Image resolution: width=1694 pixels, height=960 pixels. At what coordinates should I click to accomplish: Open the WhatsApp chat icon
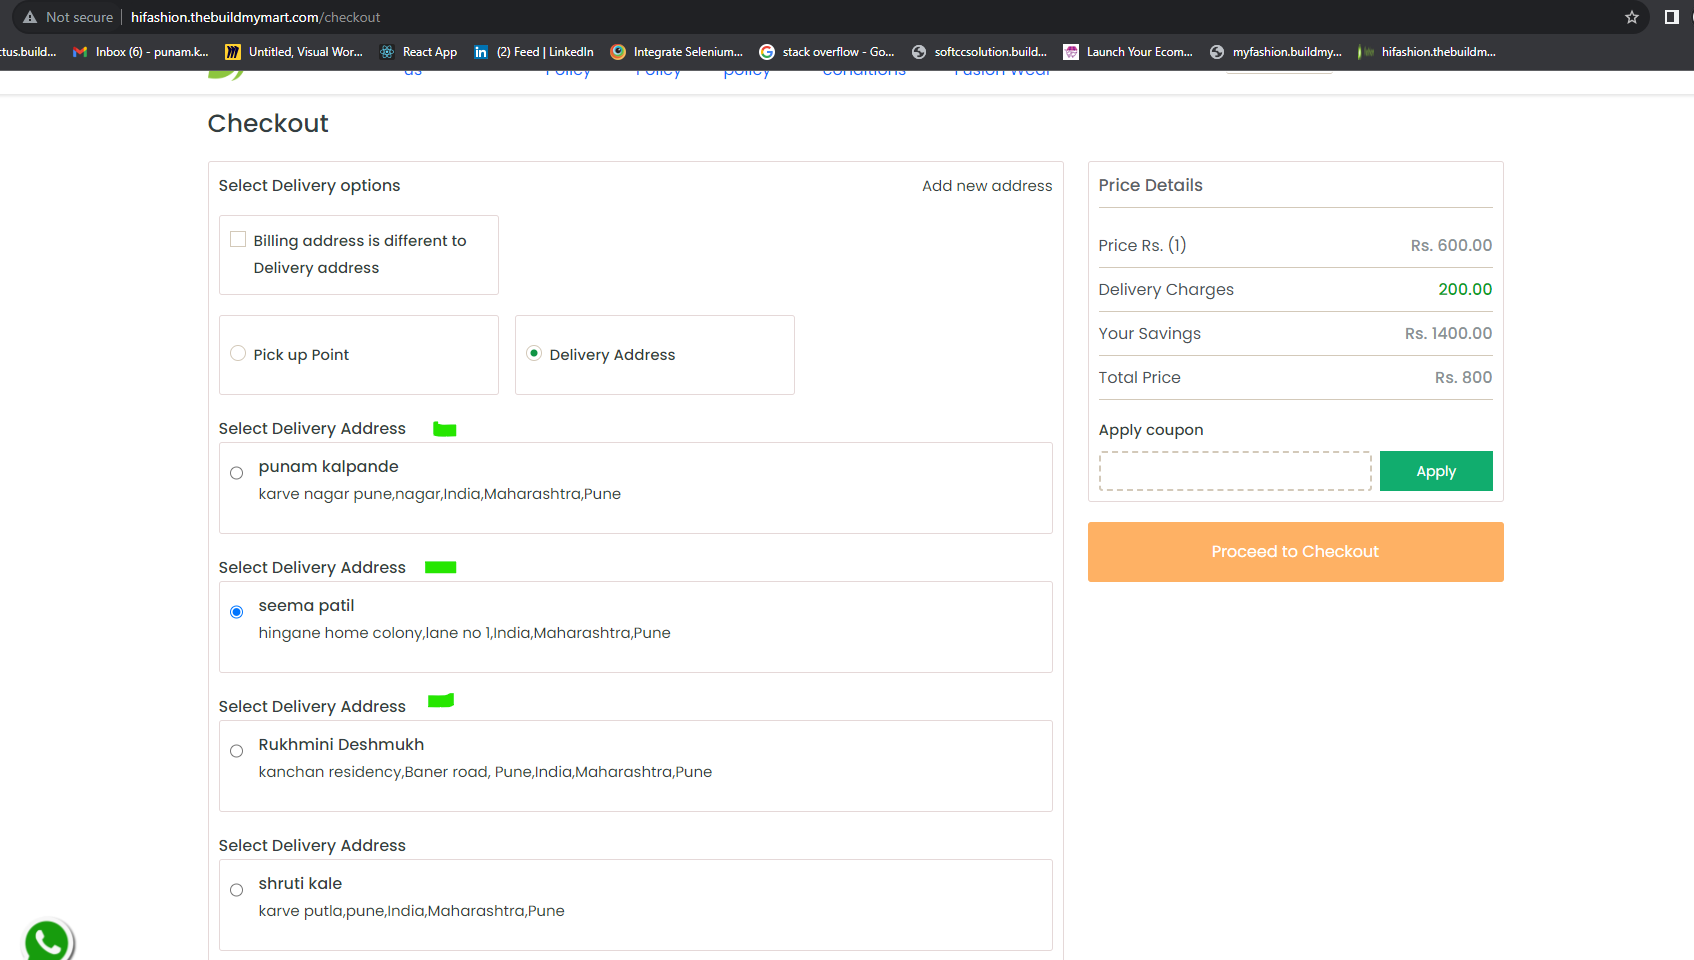tap(47, 941)
